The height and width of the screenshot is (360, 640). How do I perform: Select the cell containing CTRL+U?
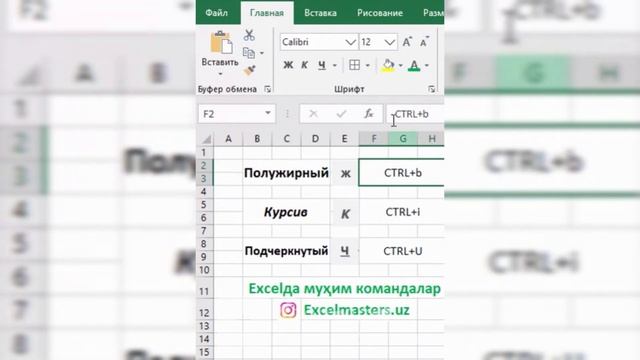402,251
